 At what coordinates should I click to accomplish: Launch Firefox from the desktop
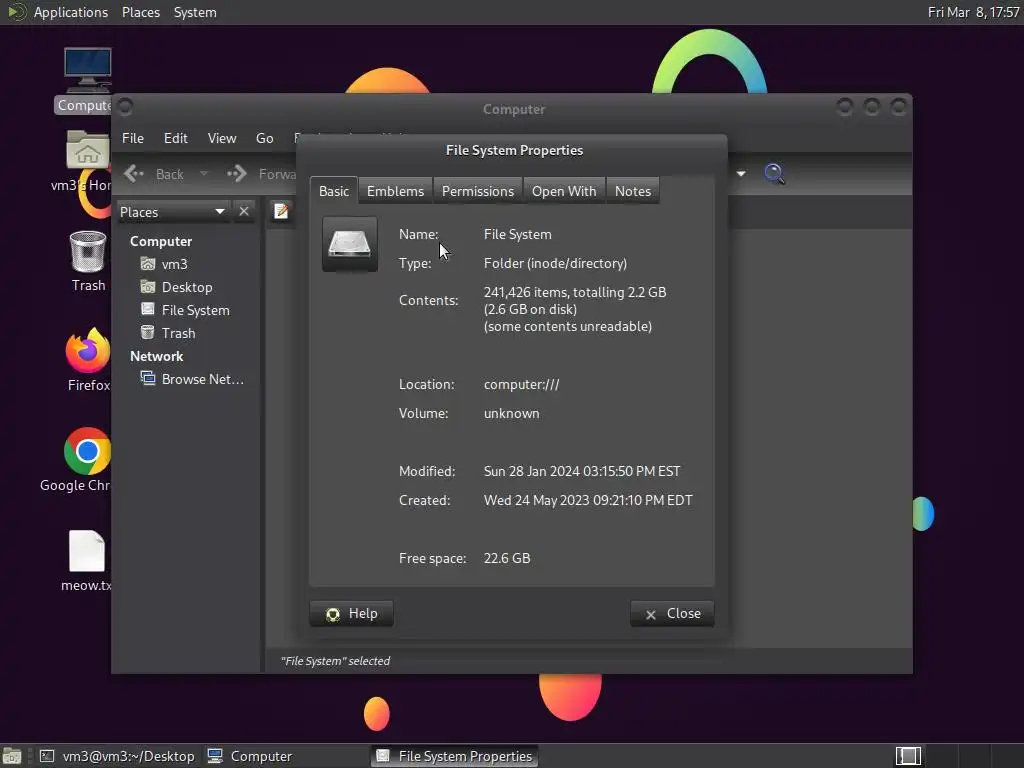[x=88, y=351]
